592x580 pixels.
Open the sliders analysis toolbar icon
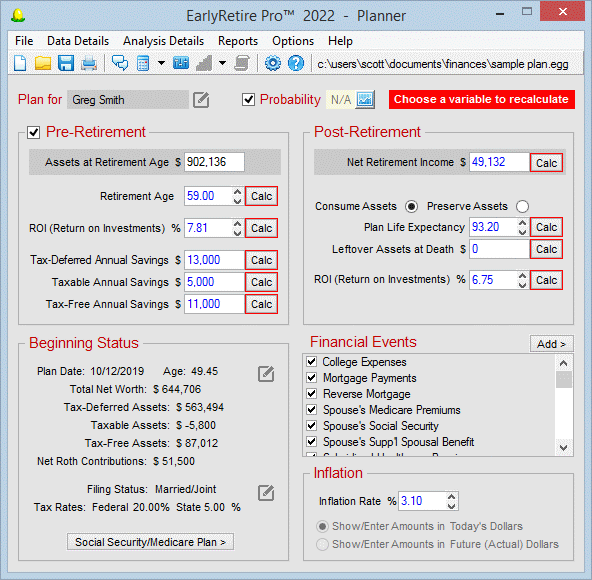pyautogui.click(x=181, y=63)
